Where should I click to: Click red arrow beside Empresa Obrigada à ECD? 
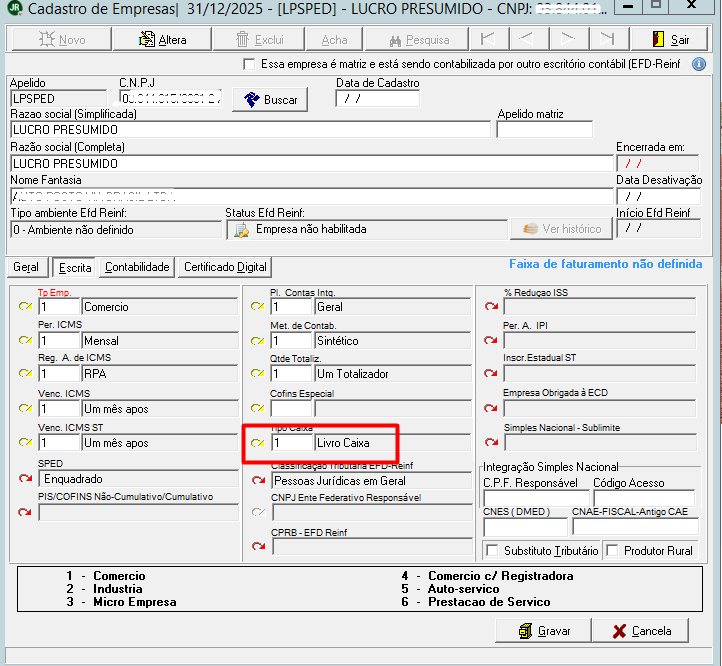pyautogui.click(x=491, y=408)
